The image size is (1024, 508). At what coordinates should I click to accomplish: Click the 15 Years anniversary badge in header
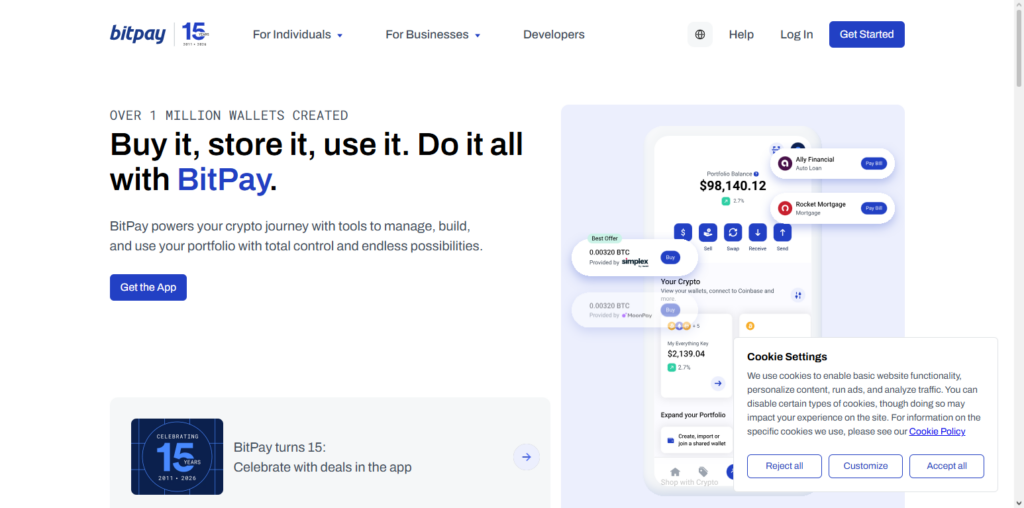click(x=195, y=34)
